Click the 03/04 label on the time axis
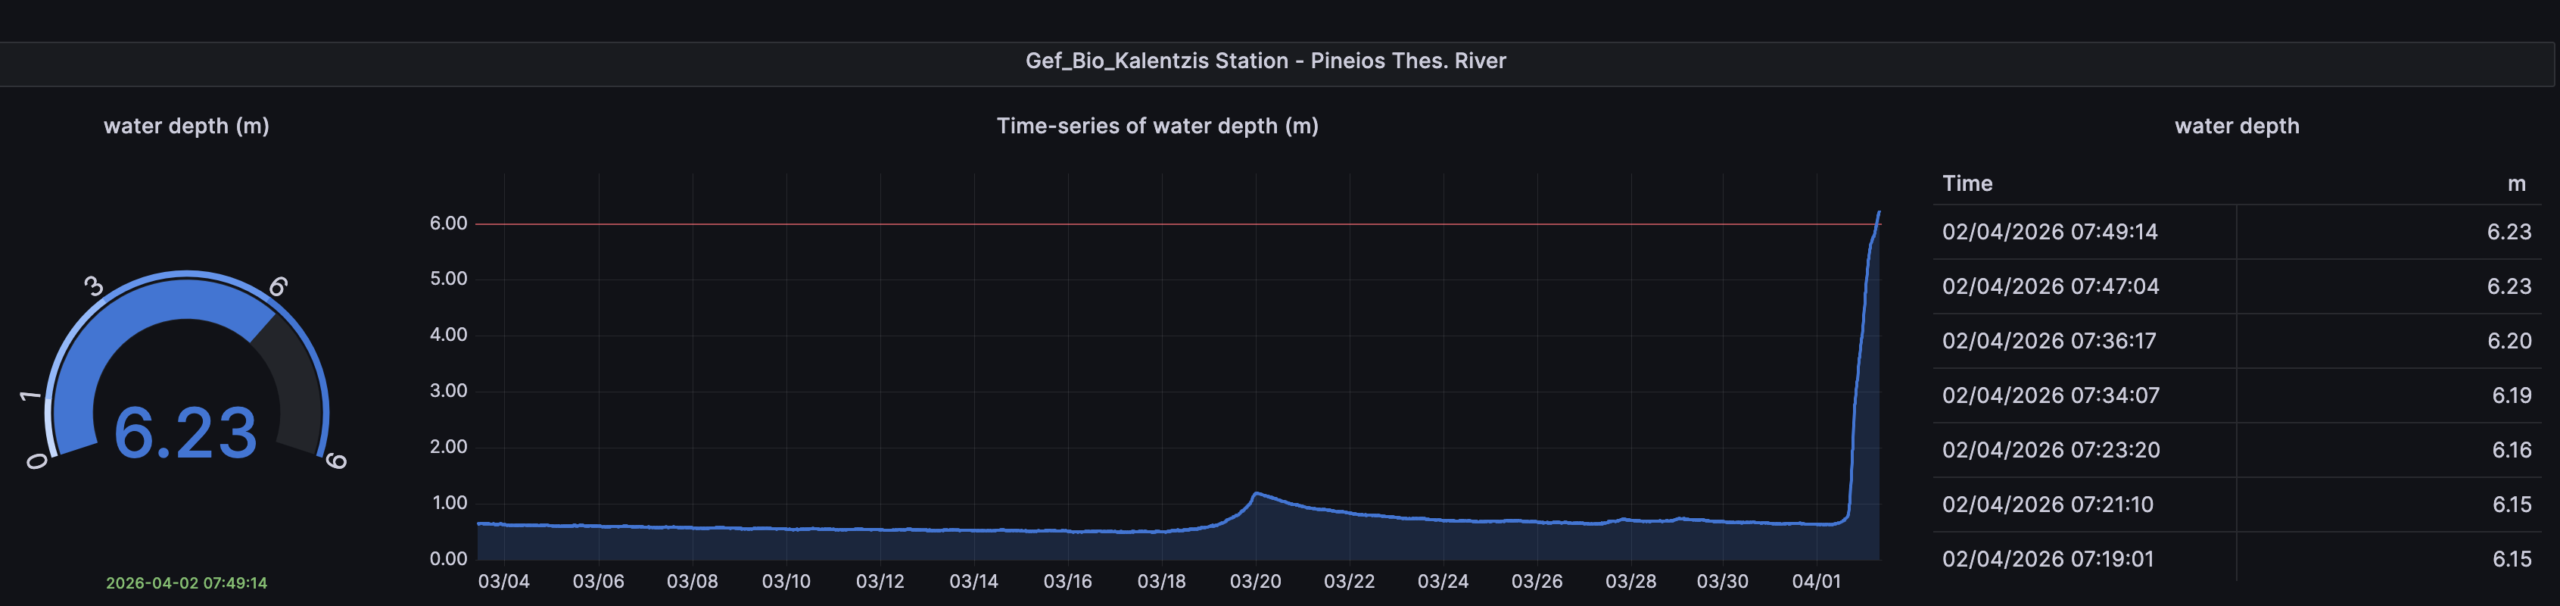The image size is (2560, 606). pyautogui.click(x=504, y=582)
